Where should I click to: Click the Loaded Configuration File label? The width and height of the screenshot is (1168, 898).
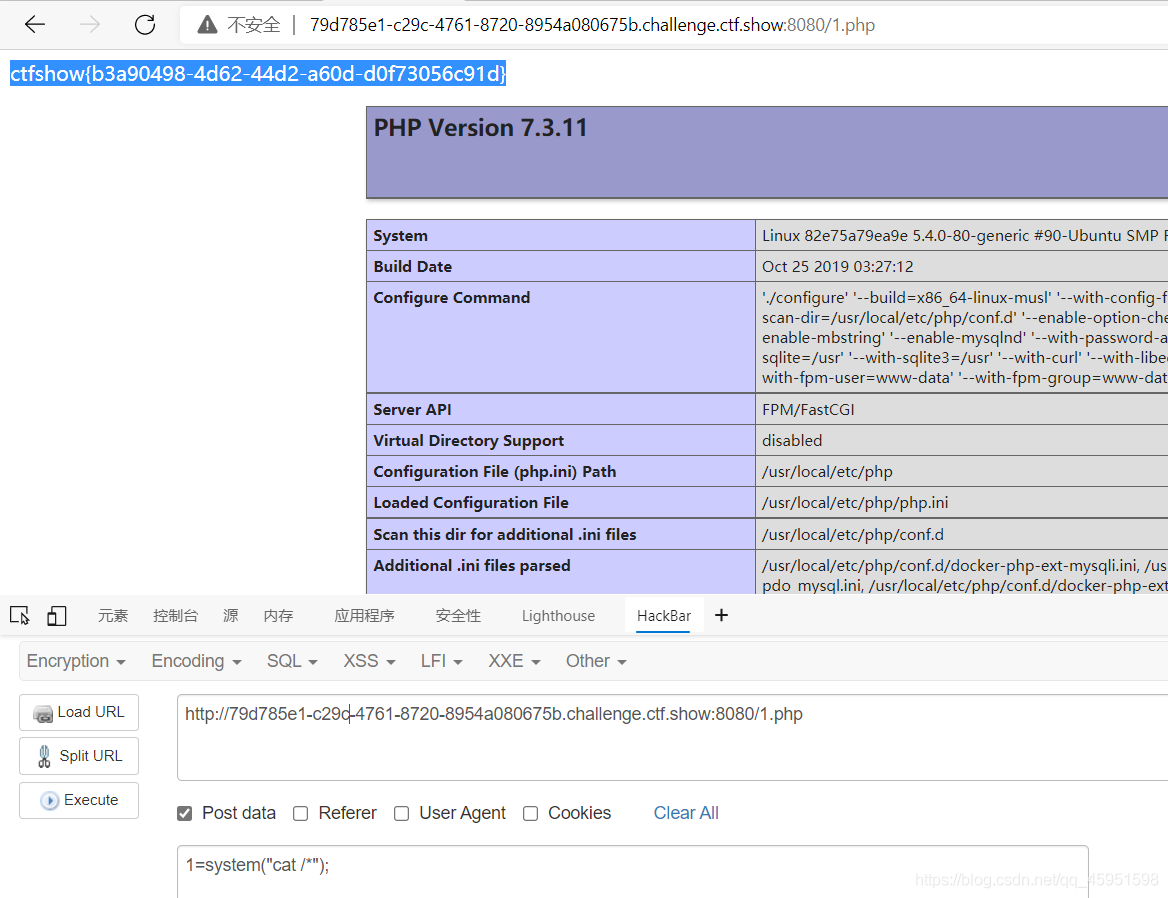(471, 503)
